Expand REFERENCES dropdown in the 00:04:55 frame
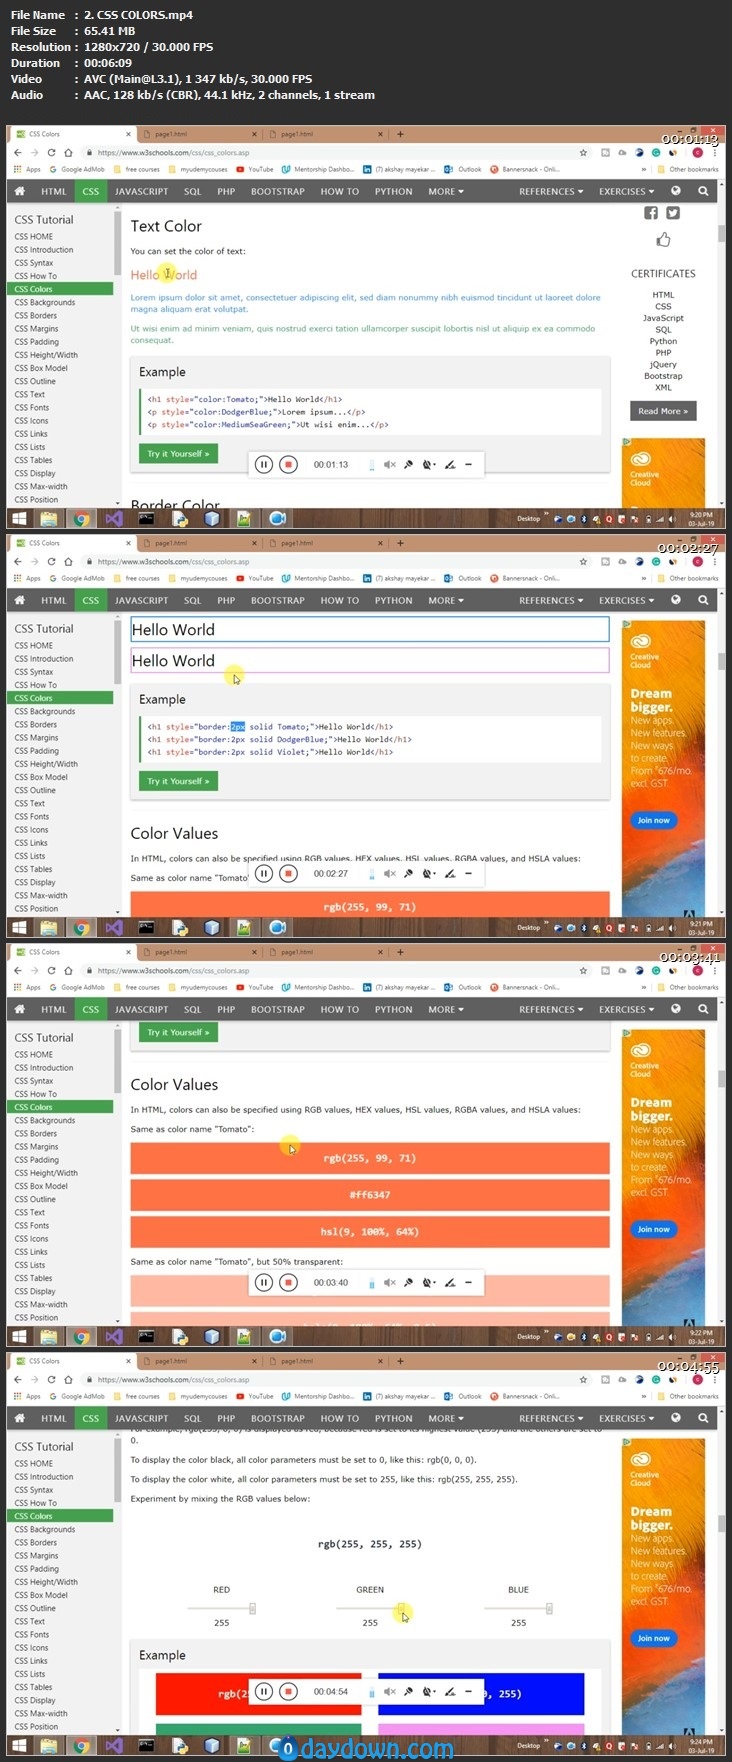This screenshot has width=732, height=1762. (551, 1418)
